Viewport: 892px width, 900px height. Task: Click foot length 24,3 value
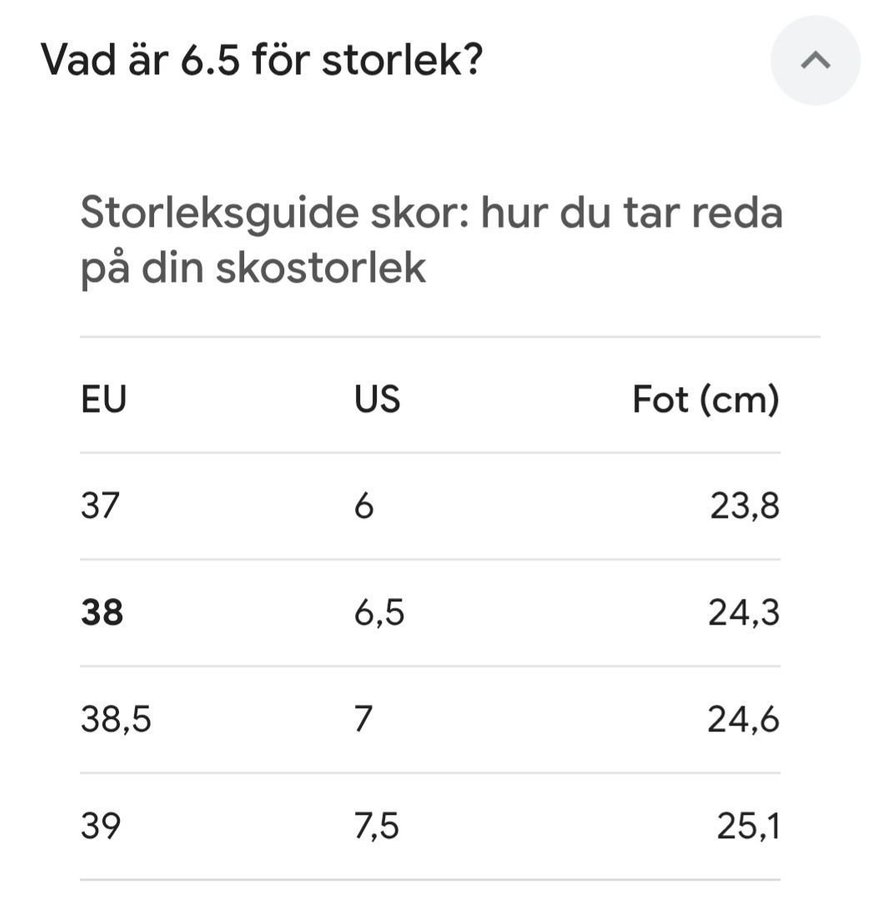pos(743,613)
